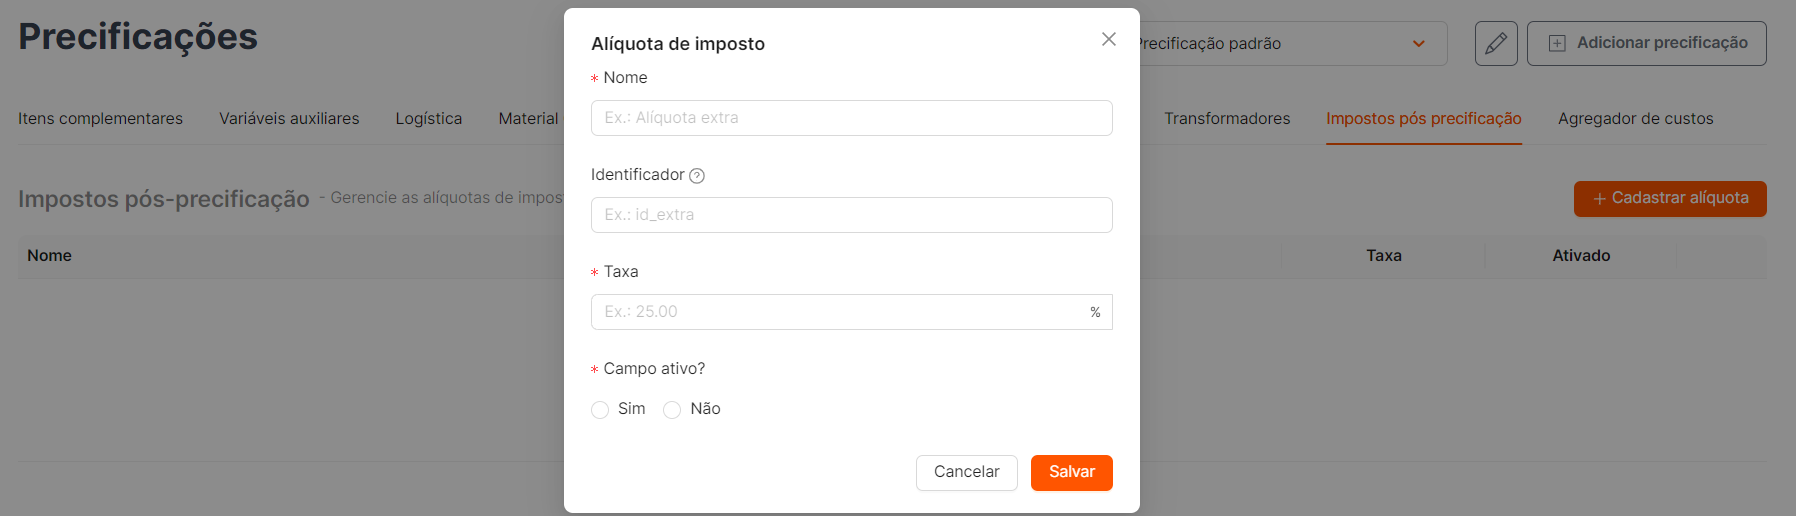Click the Cancelar button

tap(966, 473)
